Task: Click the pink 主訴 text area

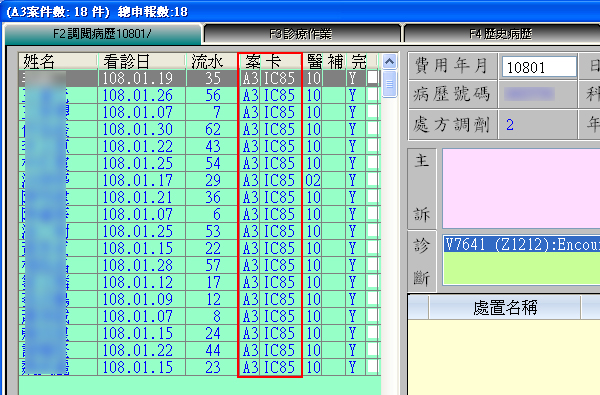Action: [521, 188]
